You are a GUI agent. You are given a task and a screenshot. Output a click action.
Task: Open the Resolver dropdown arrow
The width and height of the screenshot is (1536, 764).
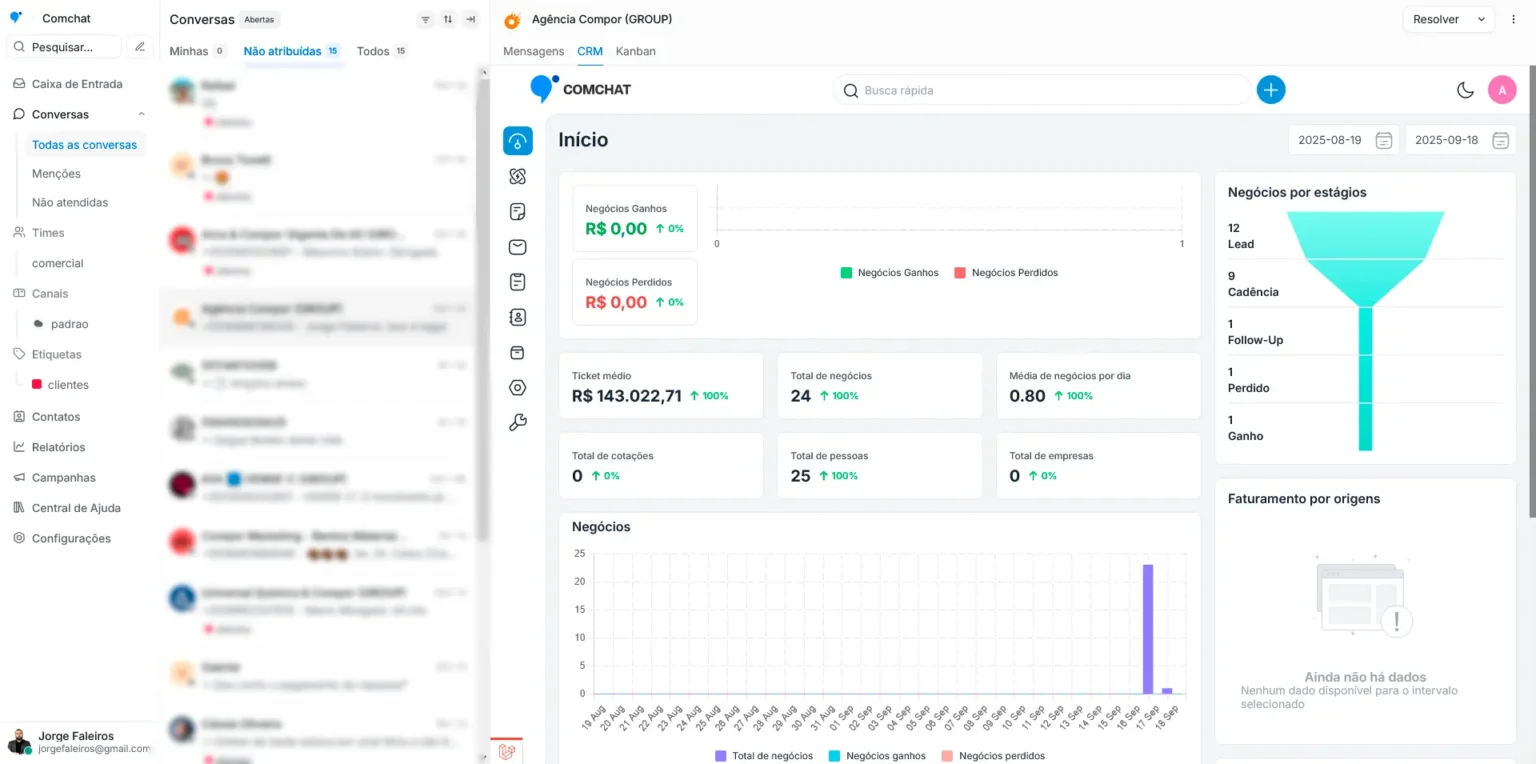pyautogui.click(x=1481, y=19)
